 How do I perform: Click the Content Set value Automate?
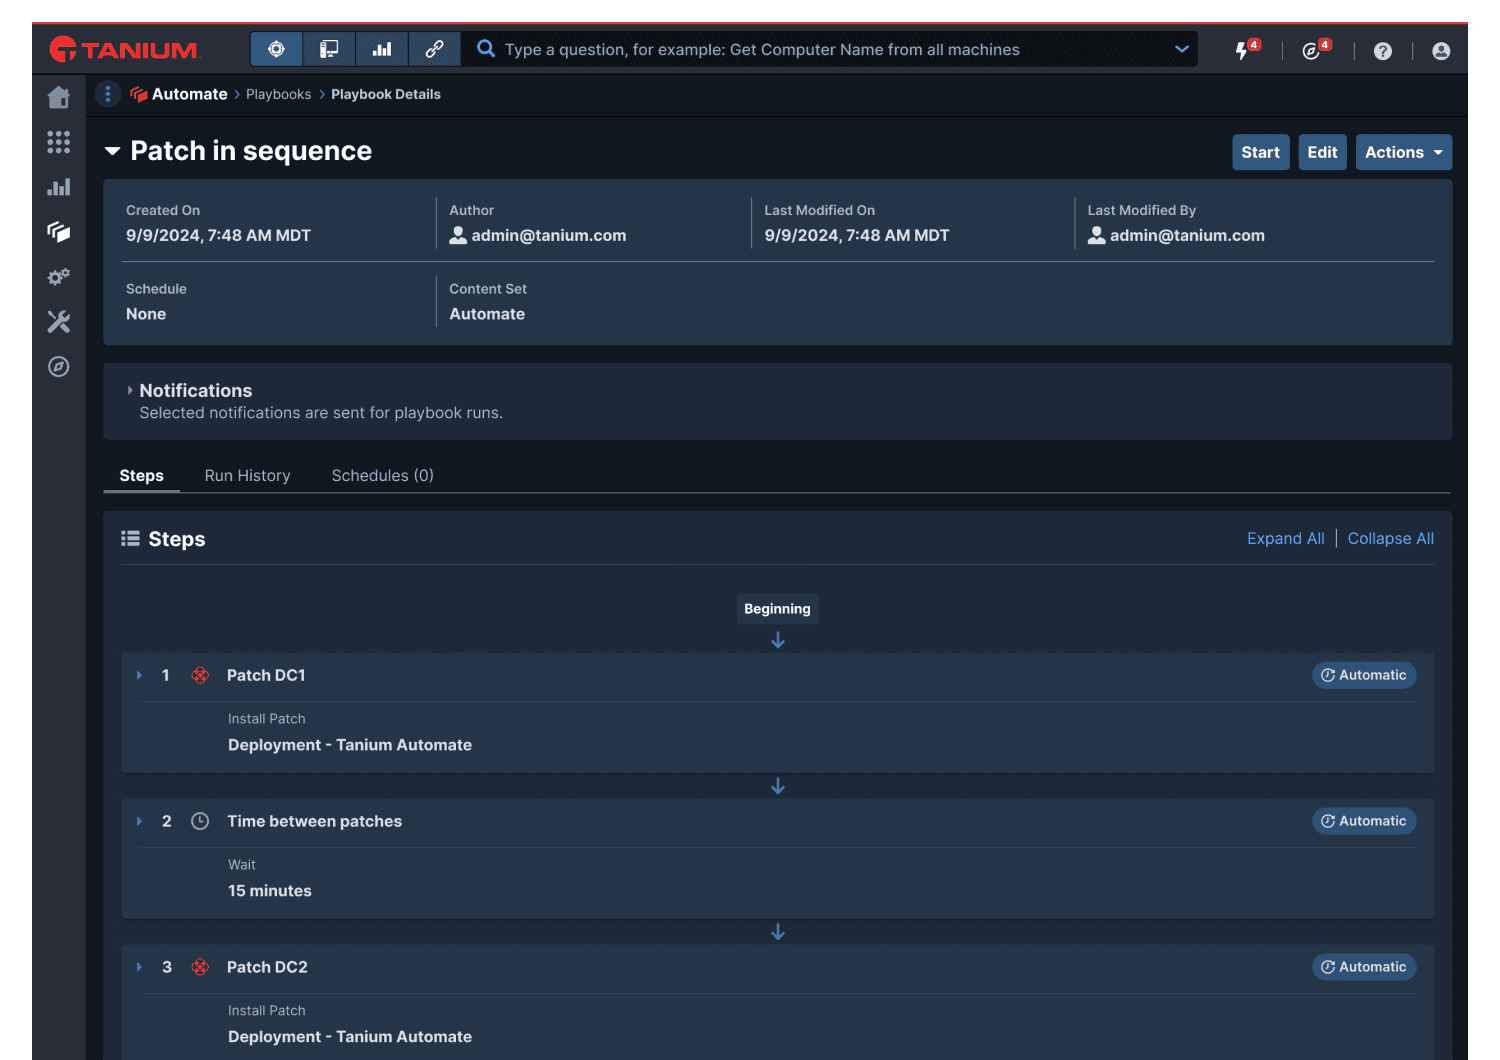(487, 314)
